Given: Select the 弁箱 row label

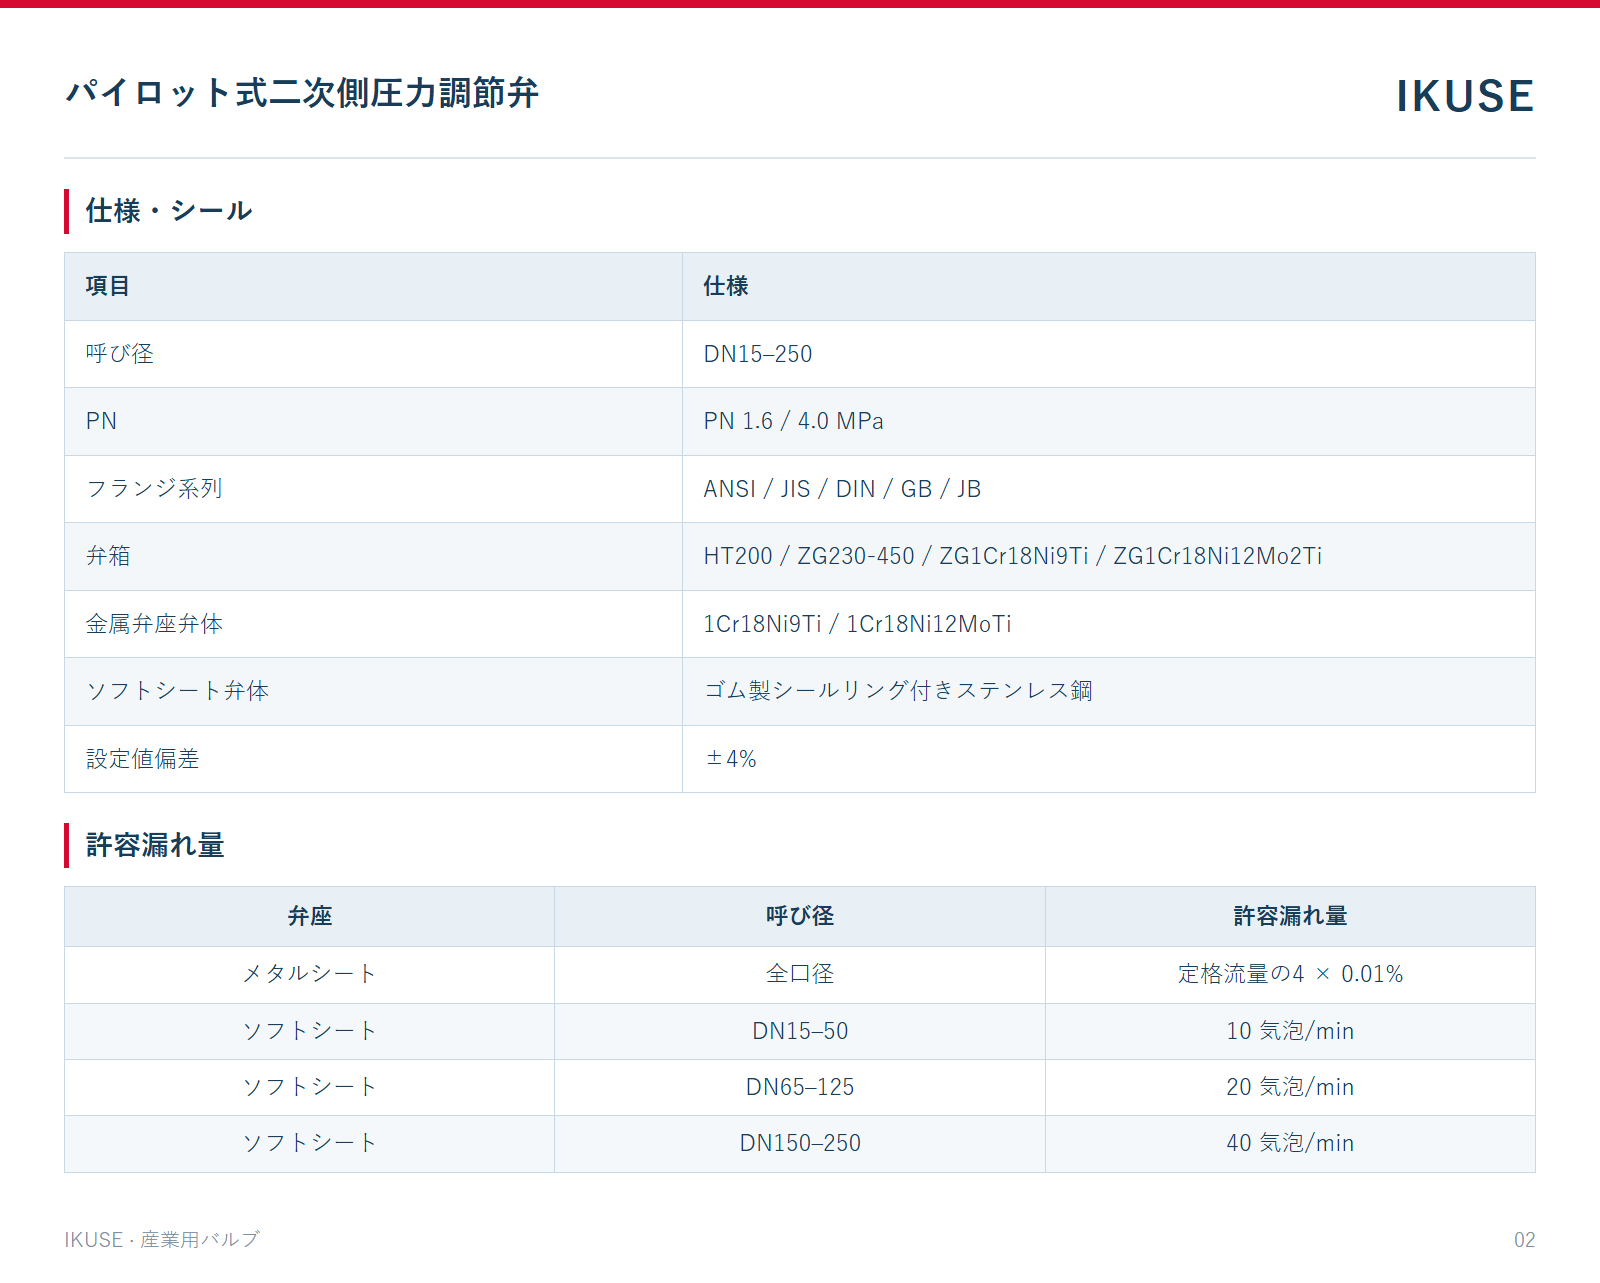Looking at the screenshot, I should click(x=108, y=556).
